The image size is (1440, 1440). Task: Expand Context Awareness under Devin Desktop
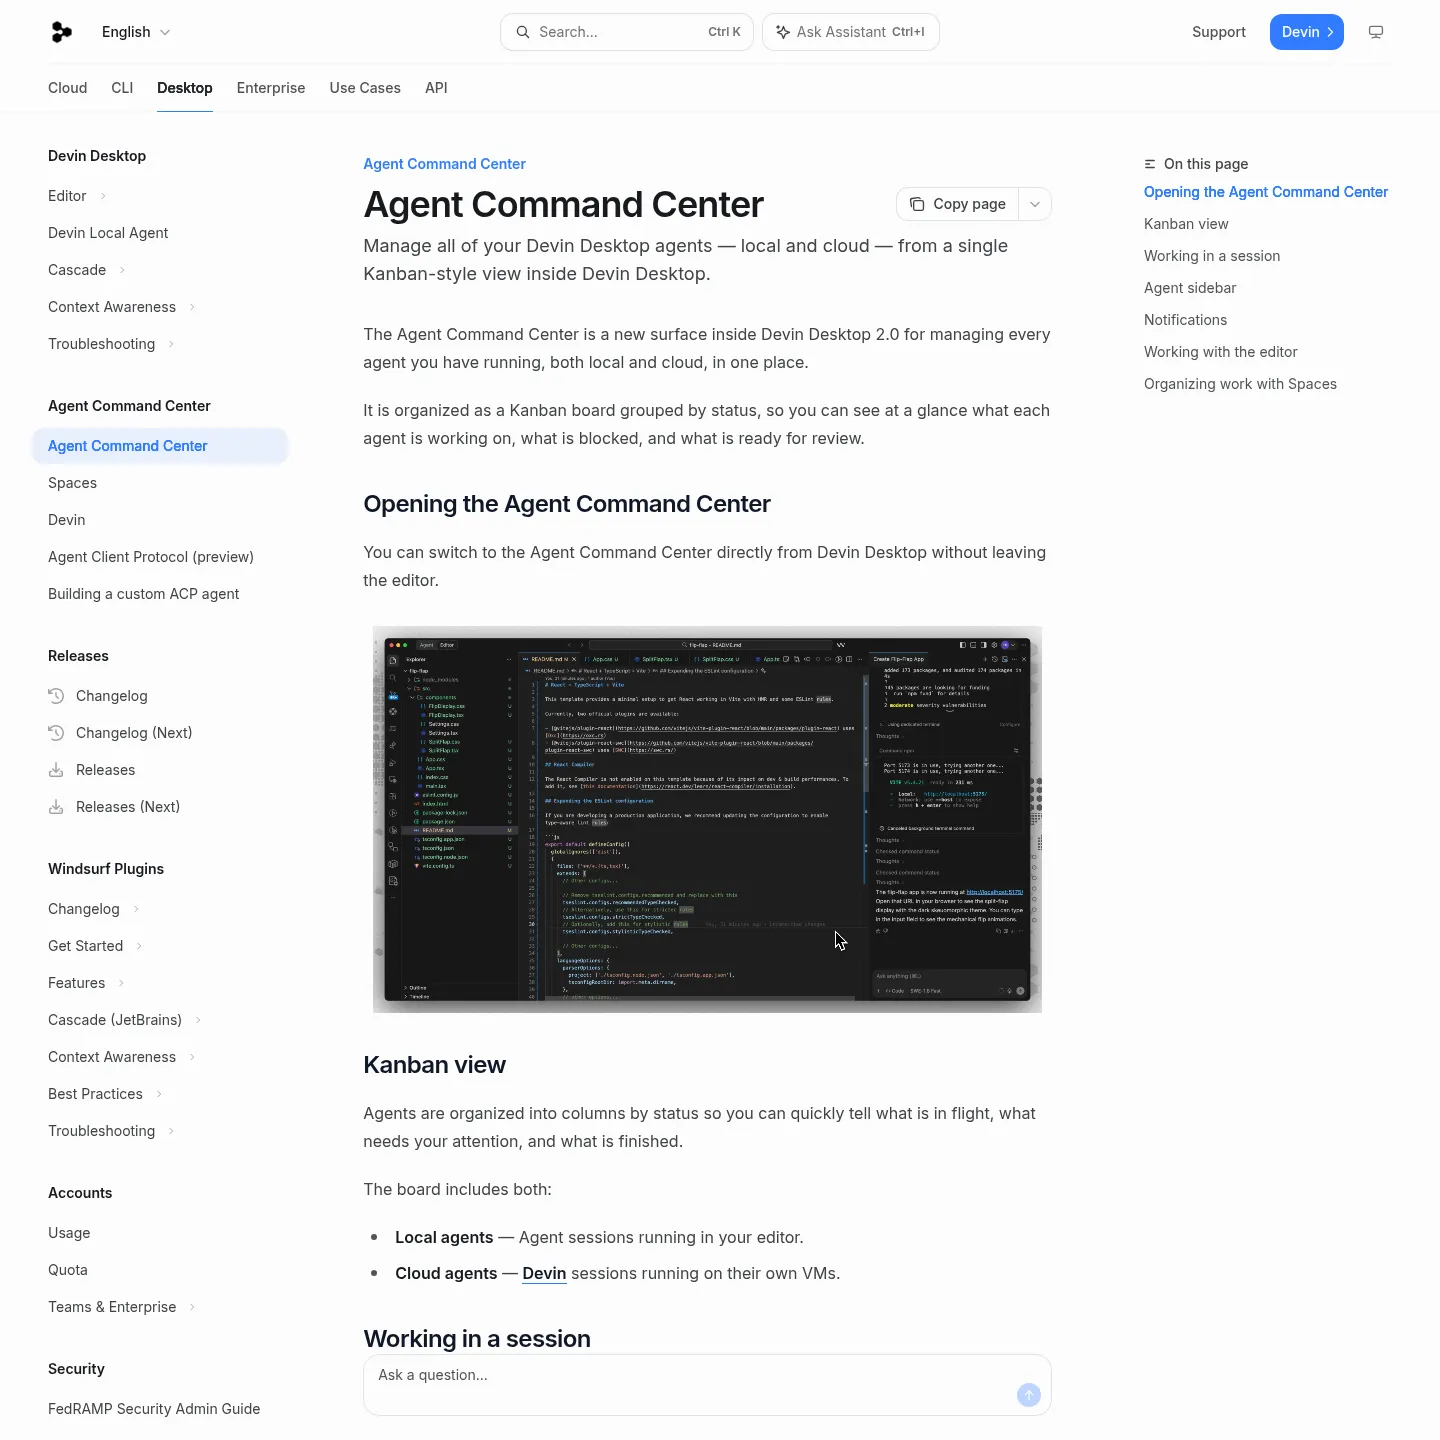192,307
